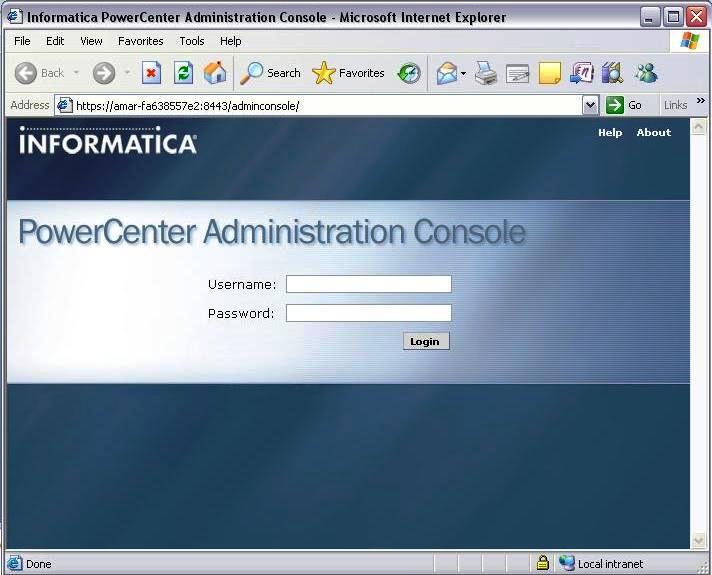Minimize the browser window
This screenshot has width=712, height=575.
click(650, 17)
